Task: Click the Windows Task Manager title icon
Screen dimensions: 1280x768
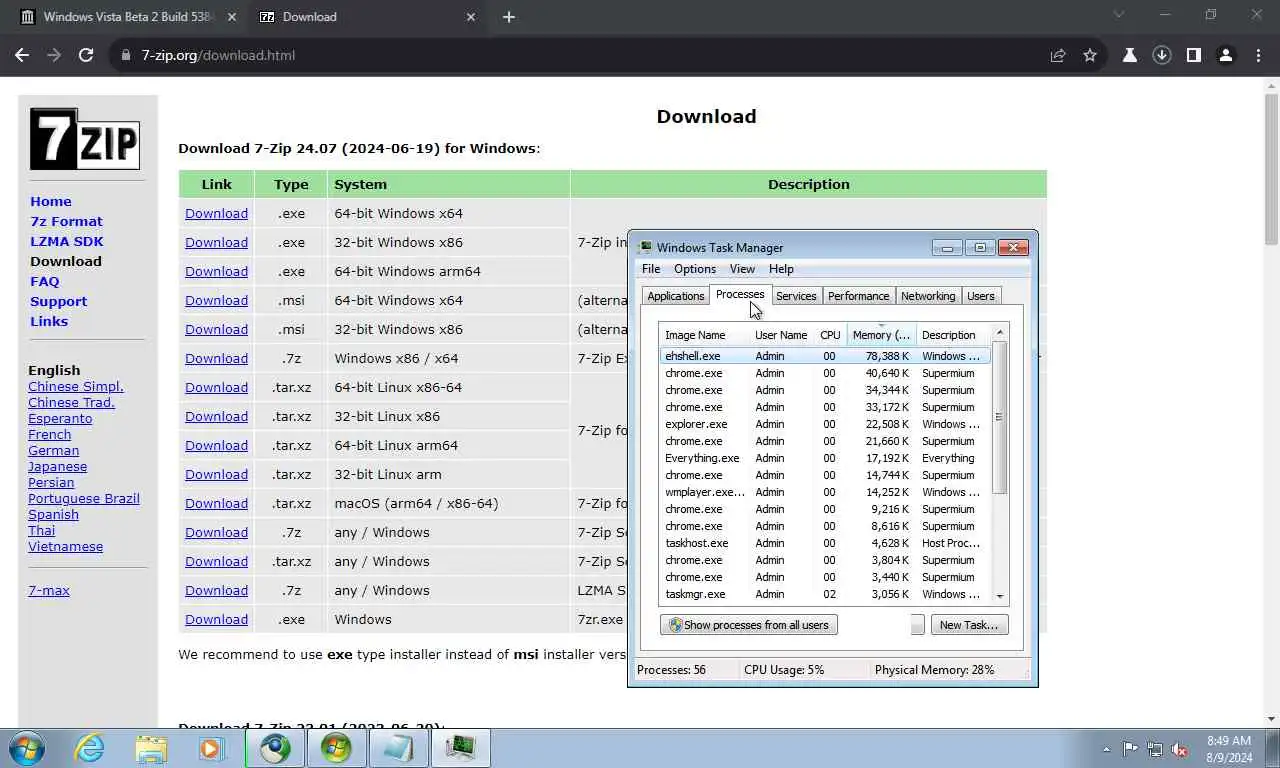Action: (x=646, y=247)
